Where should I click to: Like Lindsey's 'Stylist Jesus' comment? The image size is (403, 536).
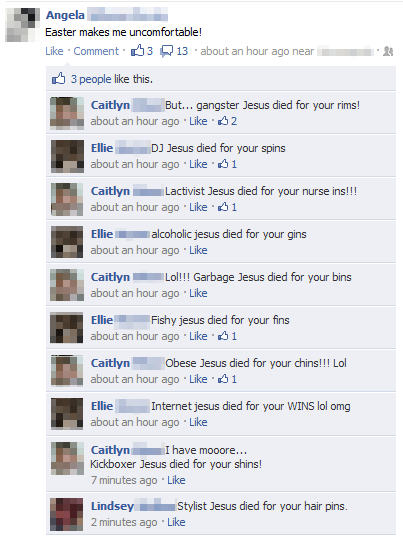pyautogui.click(x=176, y=522)
